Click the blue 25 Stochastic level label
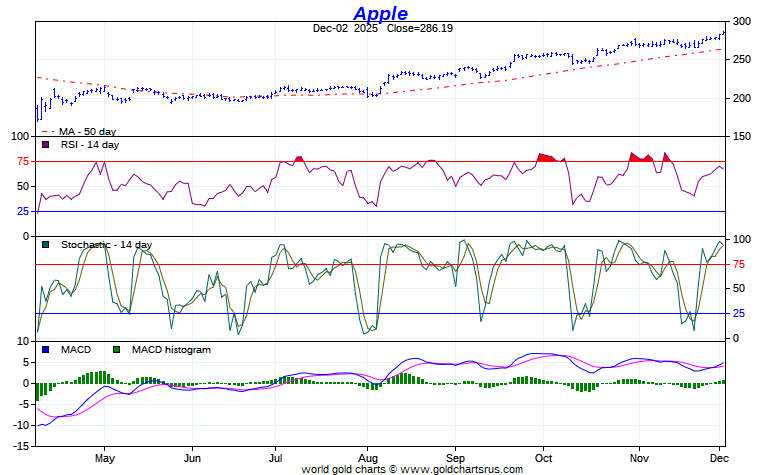 click(x=739, y=314)
